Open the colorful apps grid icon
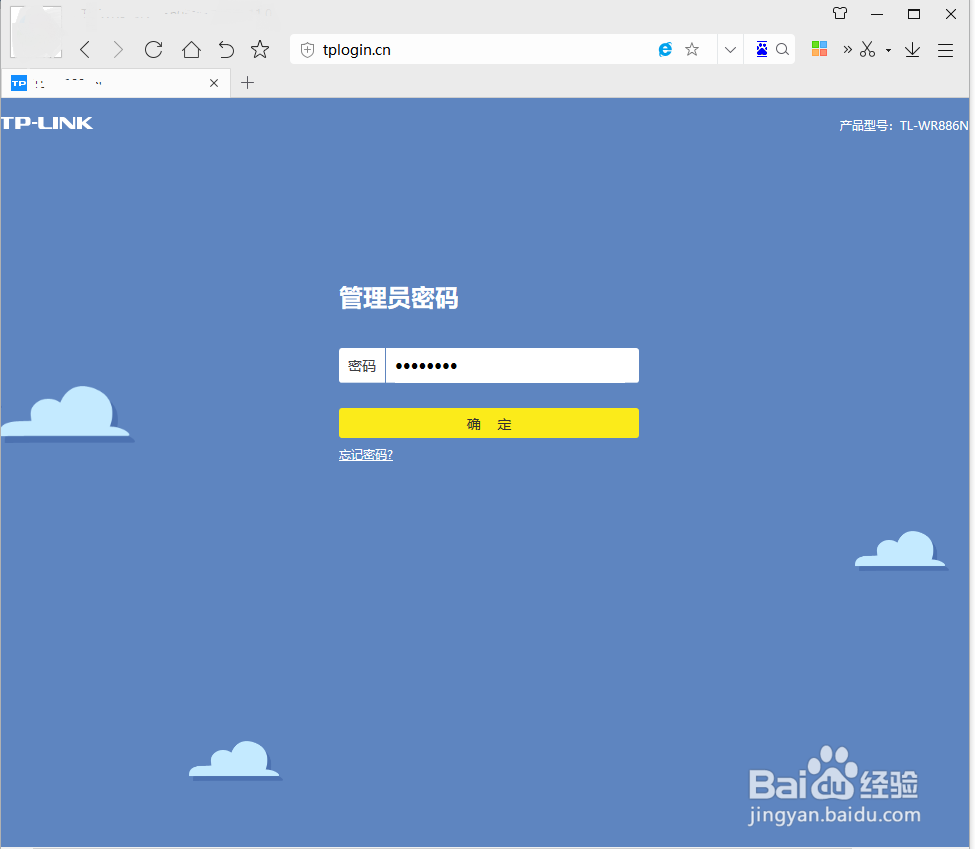 [x=819, y=48]
